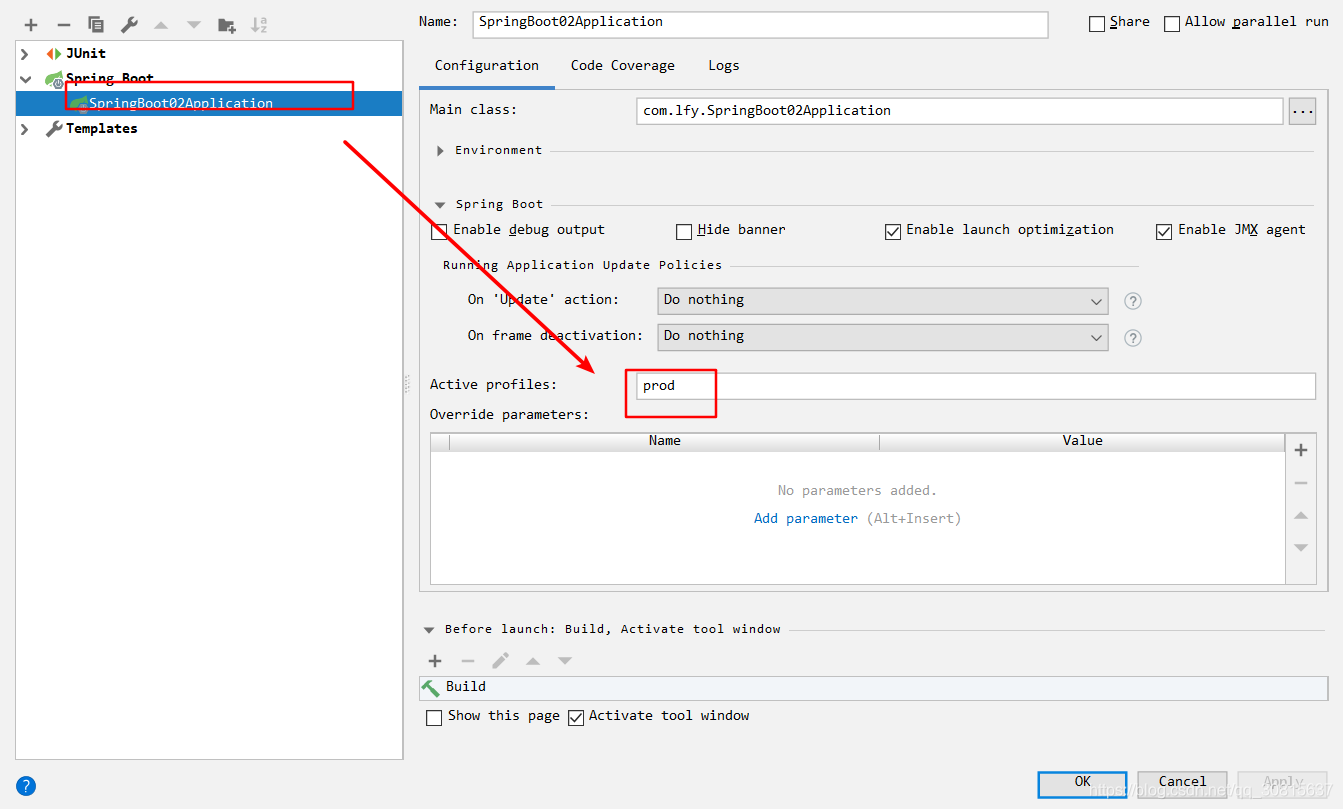Screen dimensions: 1343x809
Task: Move before launch task down
Action: click(565, 660)
